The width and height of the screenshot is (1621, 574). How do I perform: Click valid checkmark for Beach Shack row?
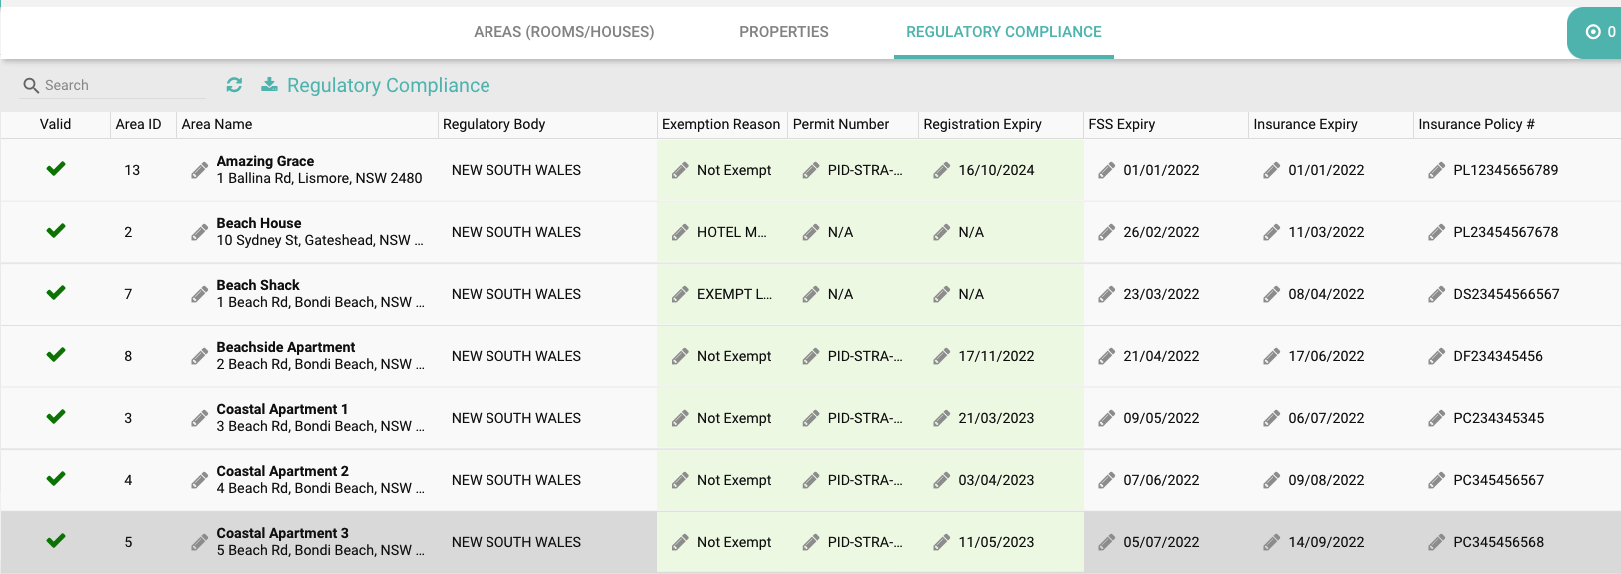tap(56, 293)
